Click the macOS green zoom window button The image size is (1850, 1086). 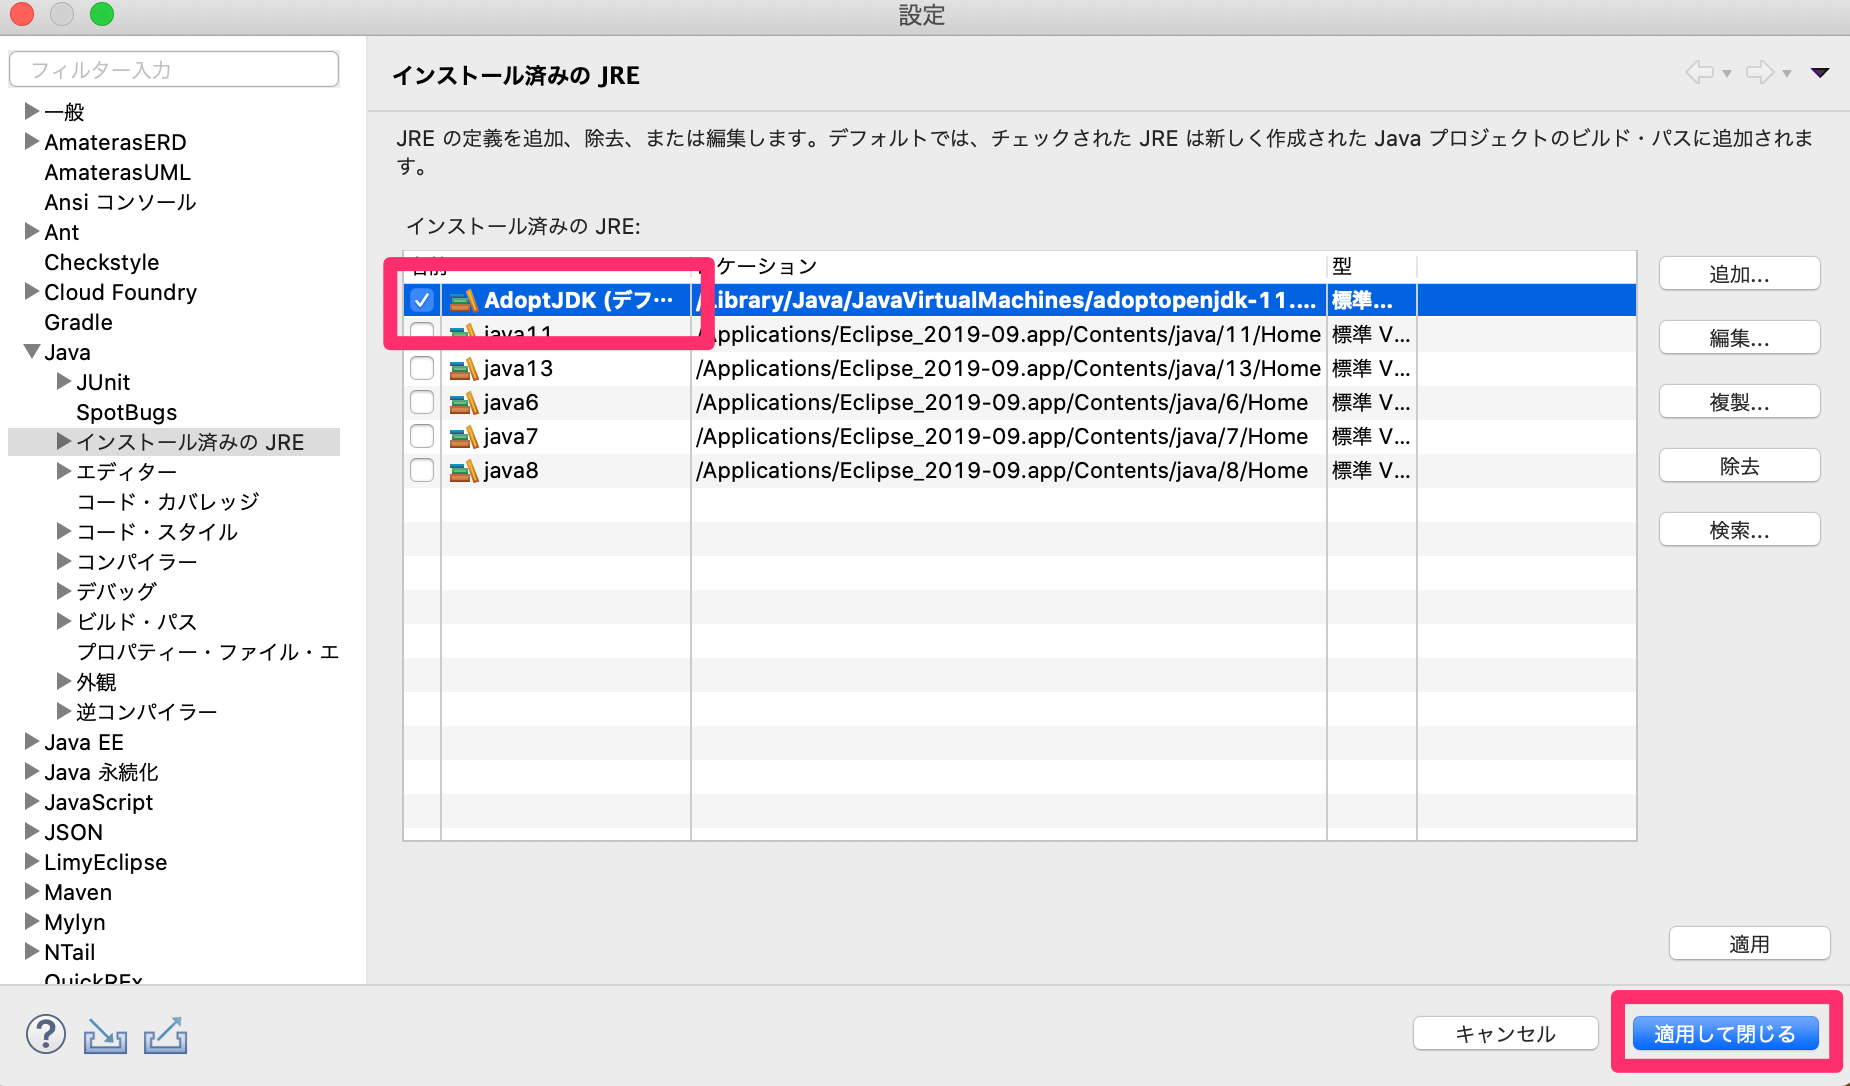pyautogui.click(x=102, y=14)
